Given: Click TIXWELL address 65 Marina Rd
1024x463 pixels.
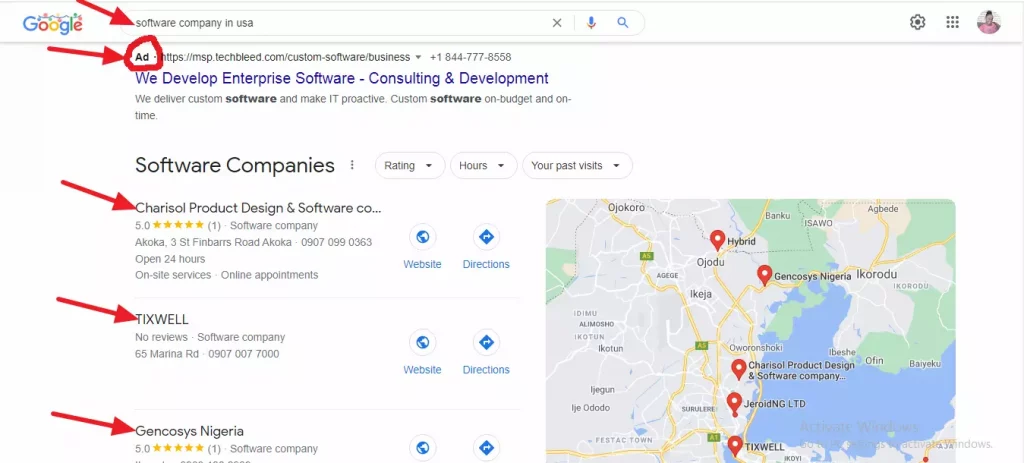Looking at the screenshot, I should (167, 354).
